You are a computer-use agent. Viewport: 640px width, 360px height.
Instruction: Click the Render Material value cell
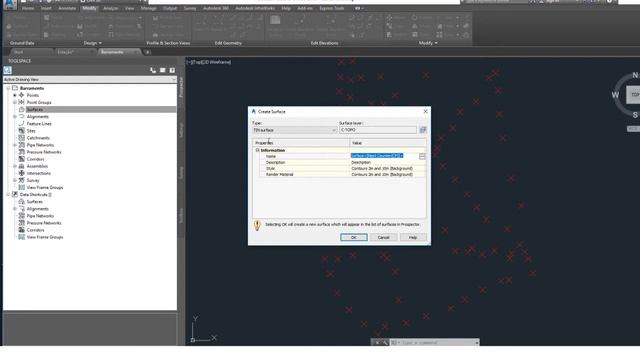388,174
